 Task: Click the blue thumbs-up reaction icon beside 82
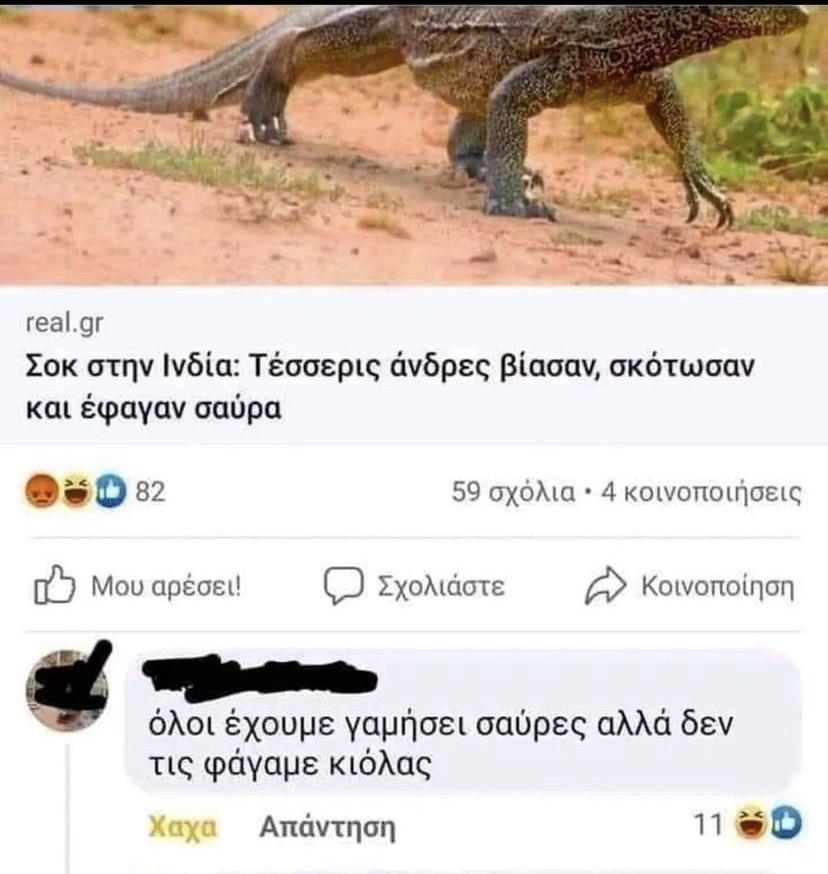click(110, 491)
